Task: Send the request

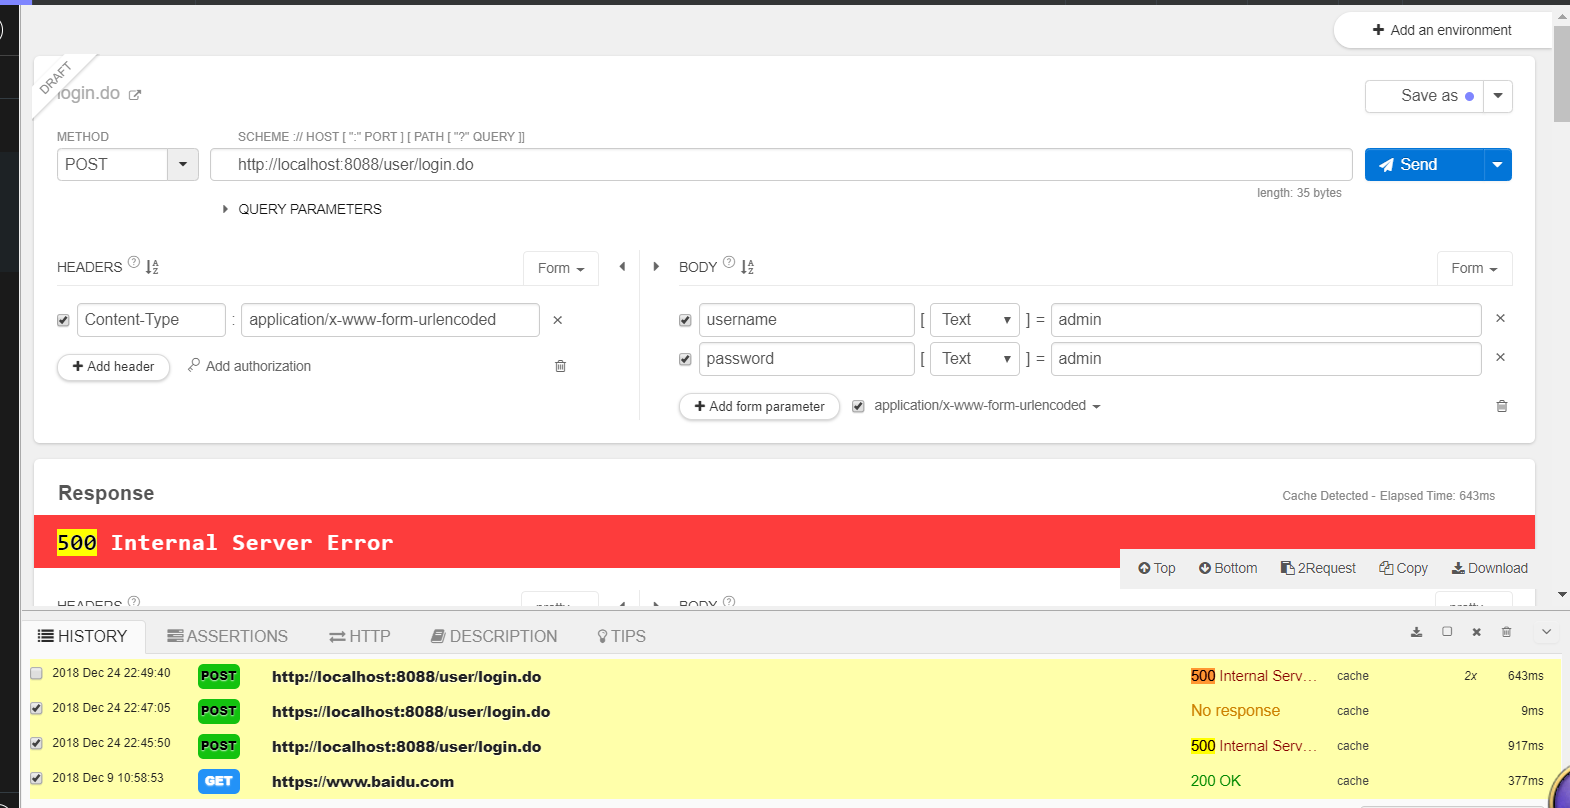Action: 1424,165
